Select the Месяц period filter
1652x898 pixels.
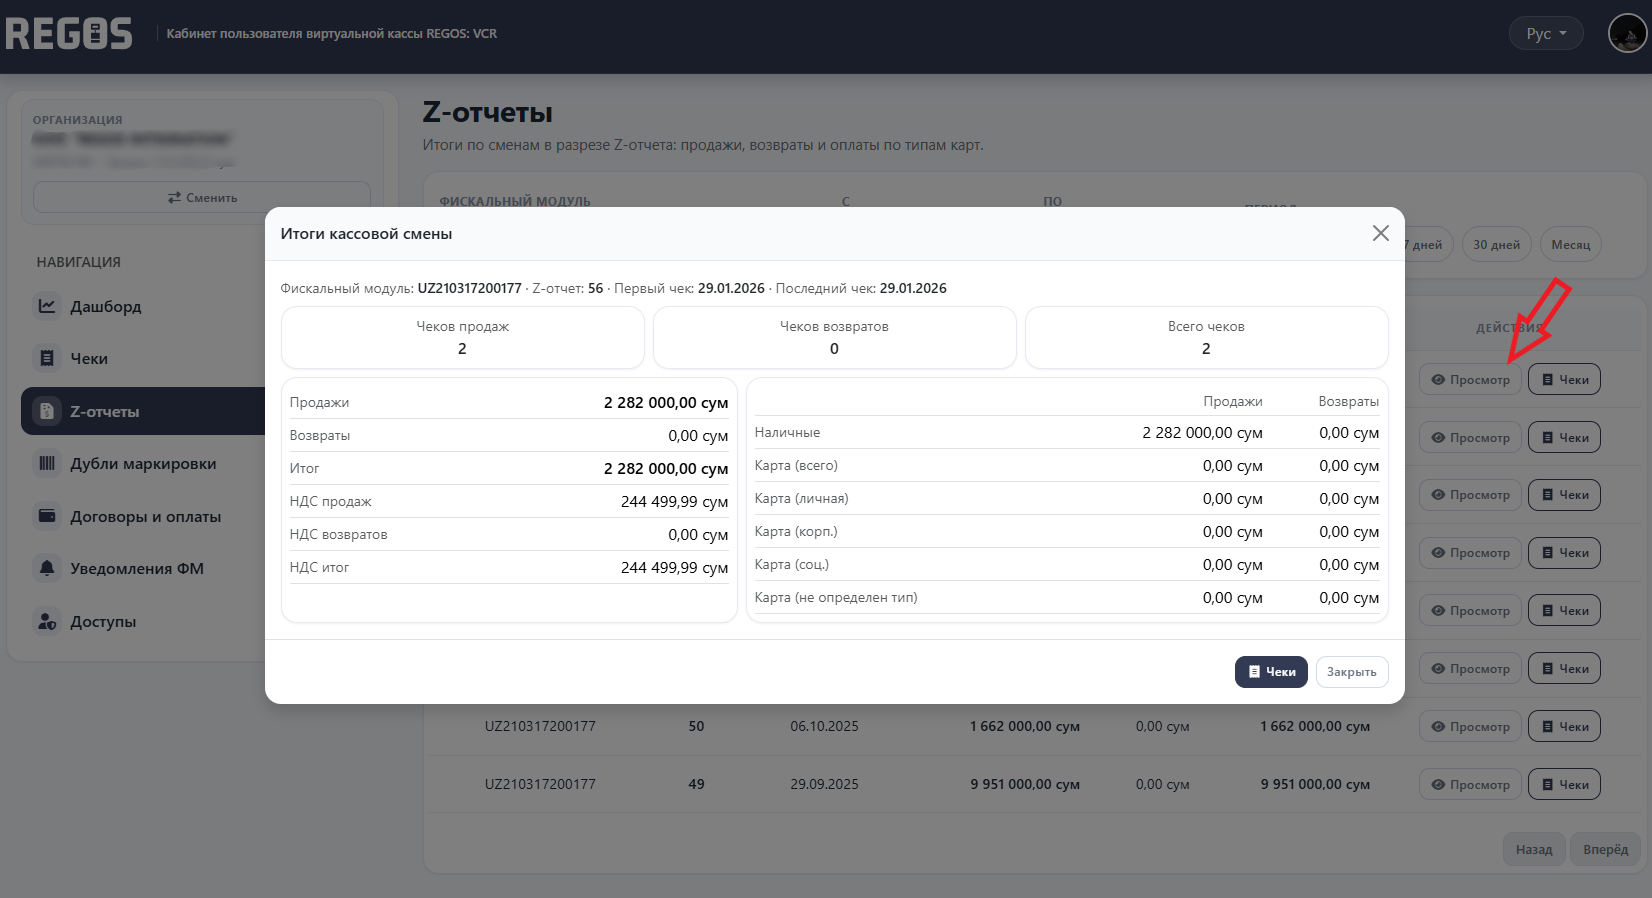pyautogui.click(x=1570, y=245)
